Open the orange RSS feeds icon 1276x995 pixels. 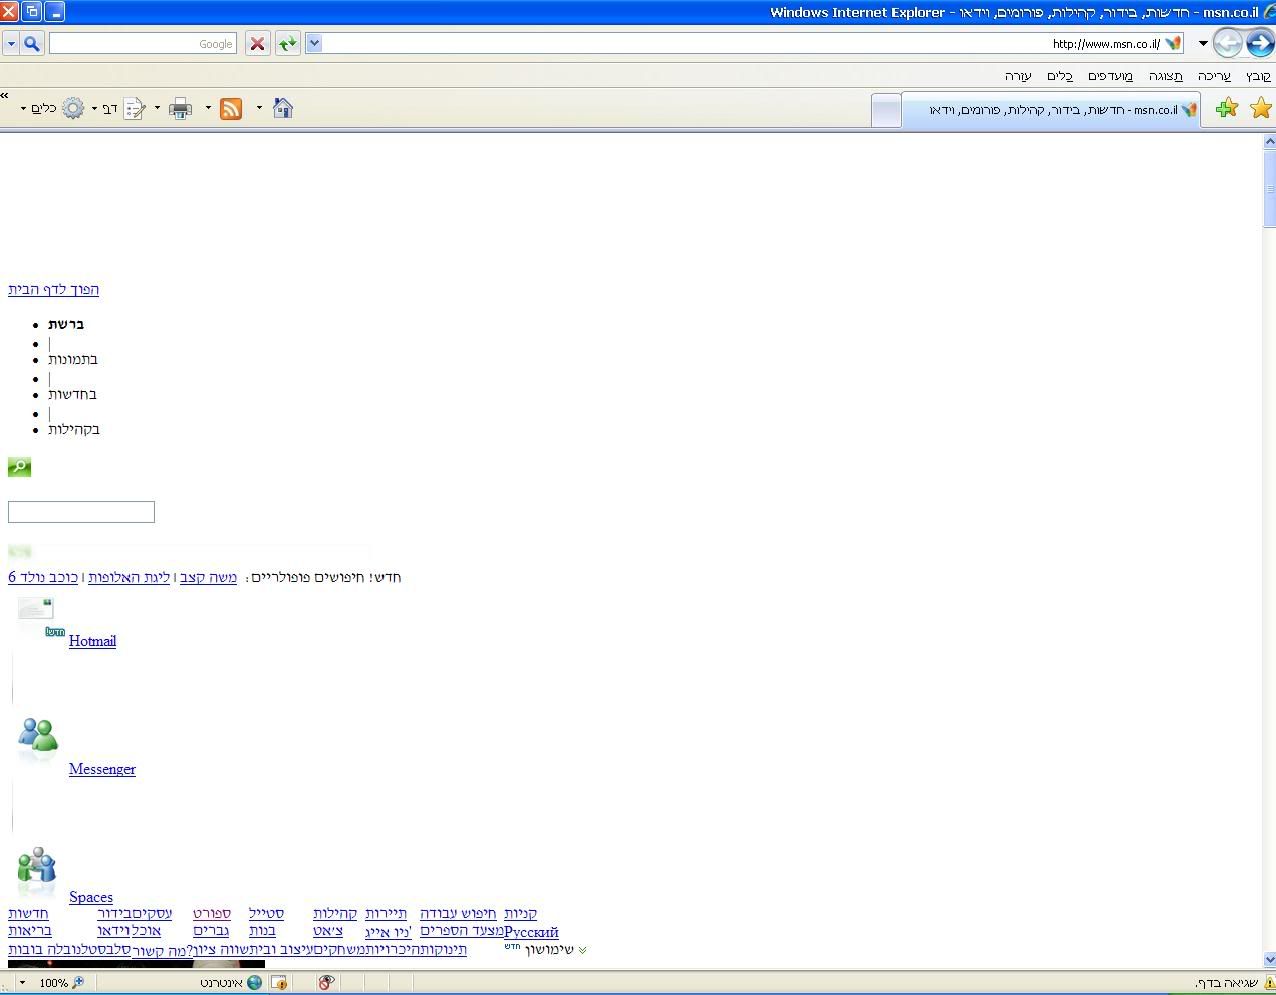pyautogui.click(x=231, y=109)
